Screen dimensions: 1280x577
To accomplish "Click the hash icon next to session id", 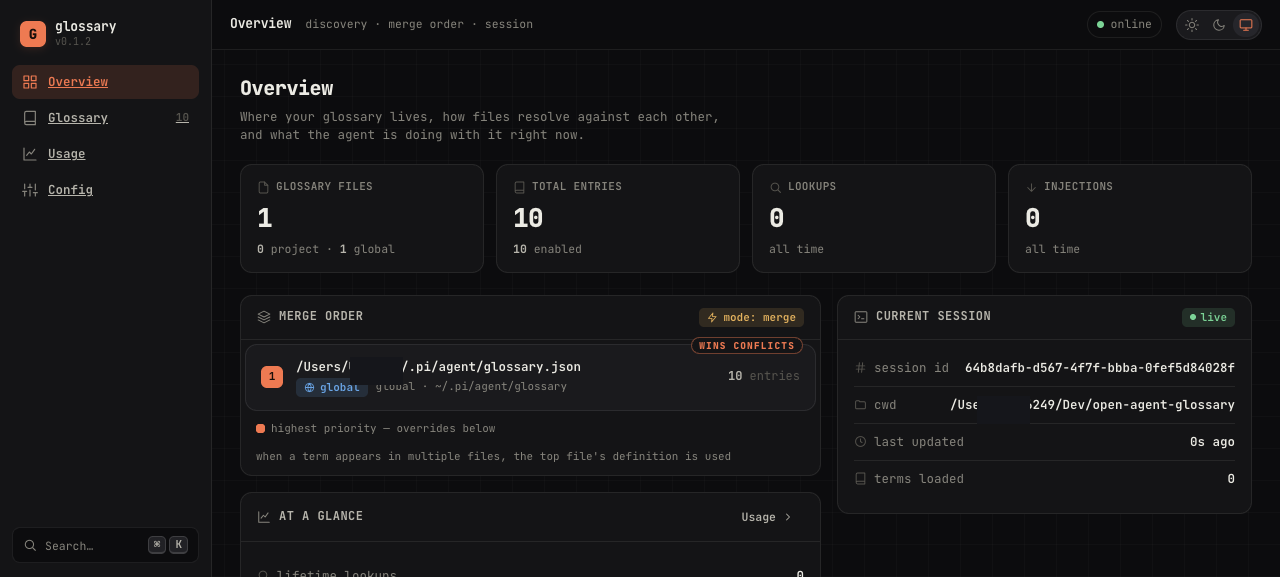I will tap(860, 368).
